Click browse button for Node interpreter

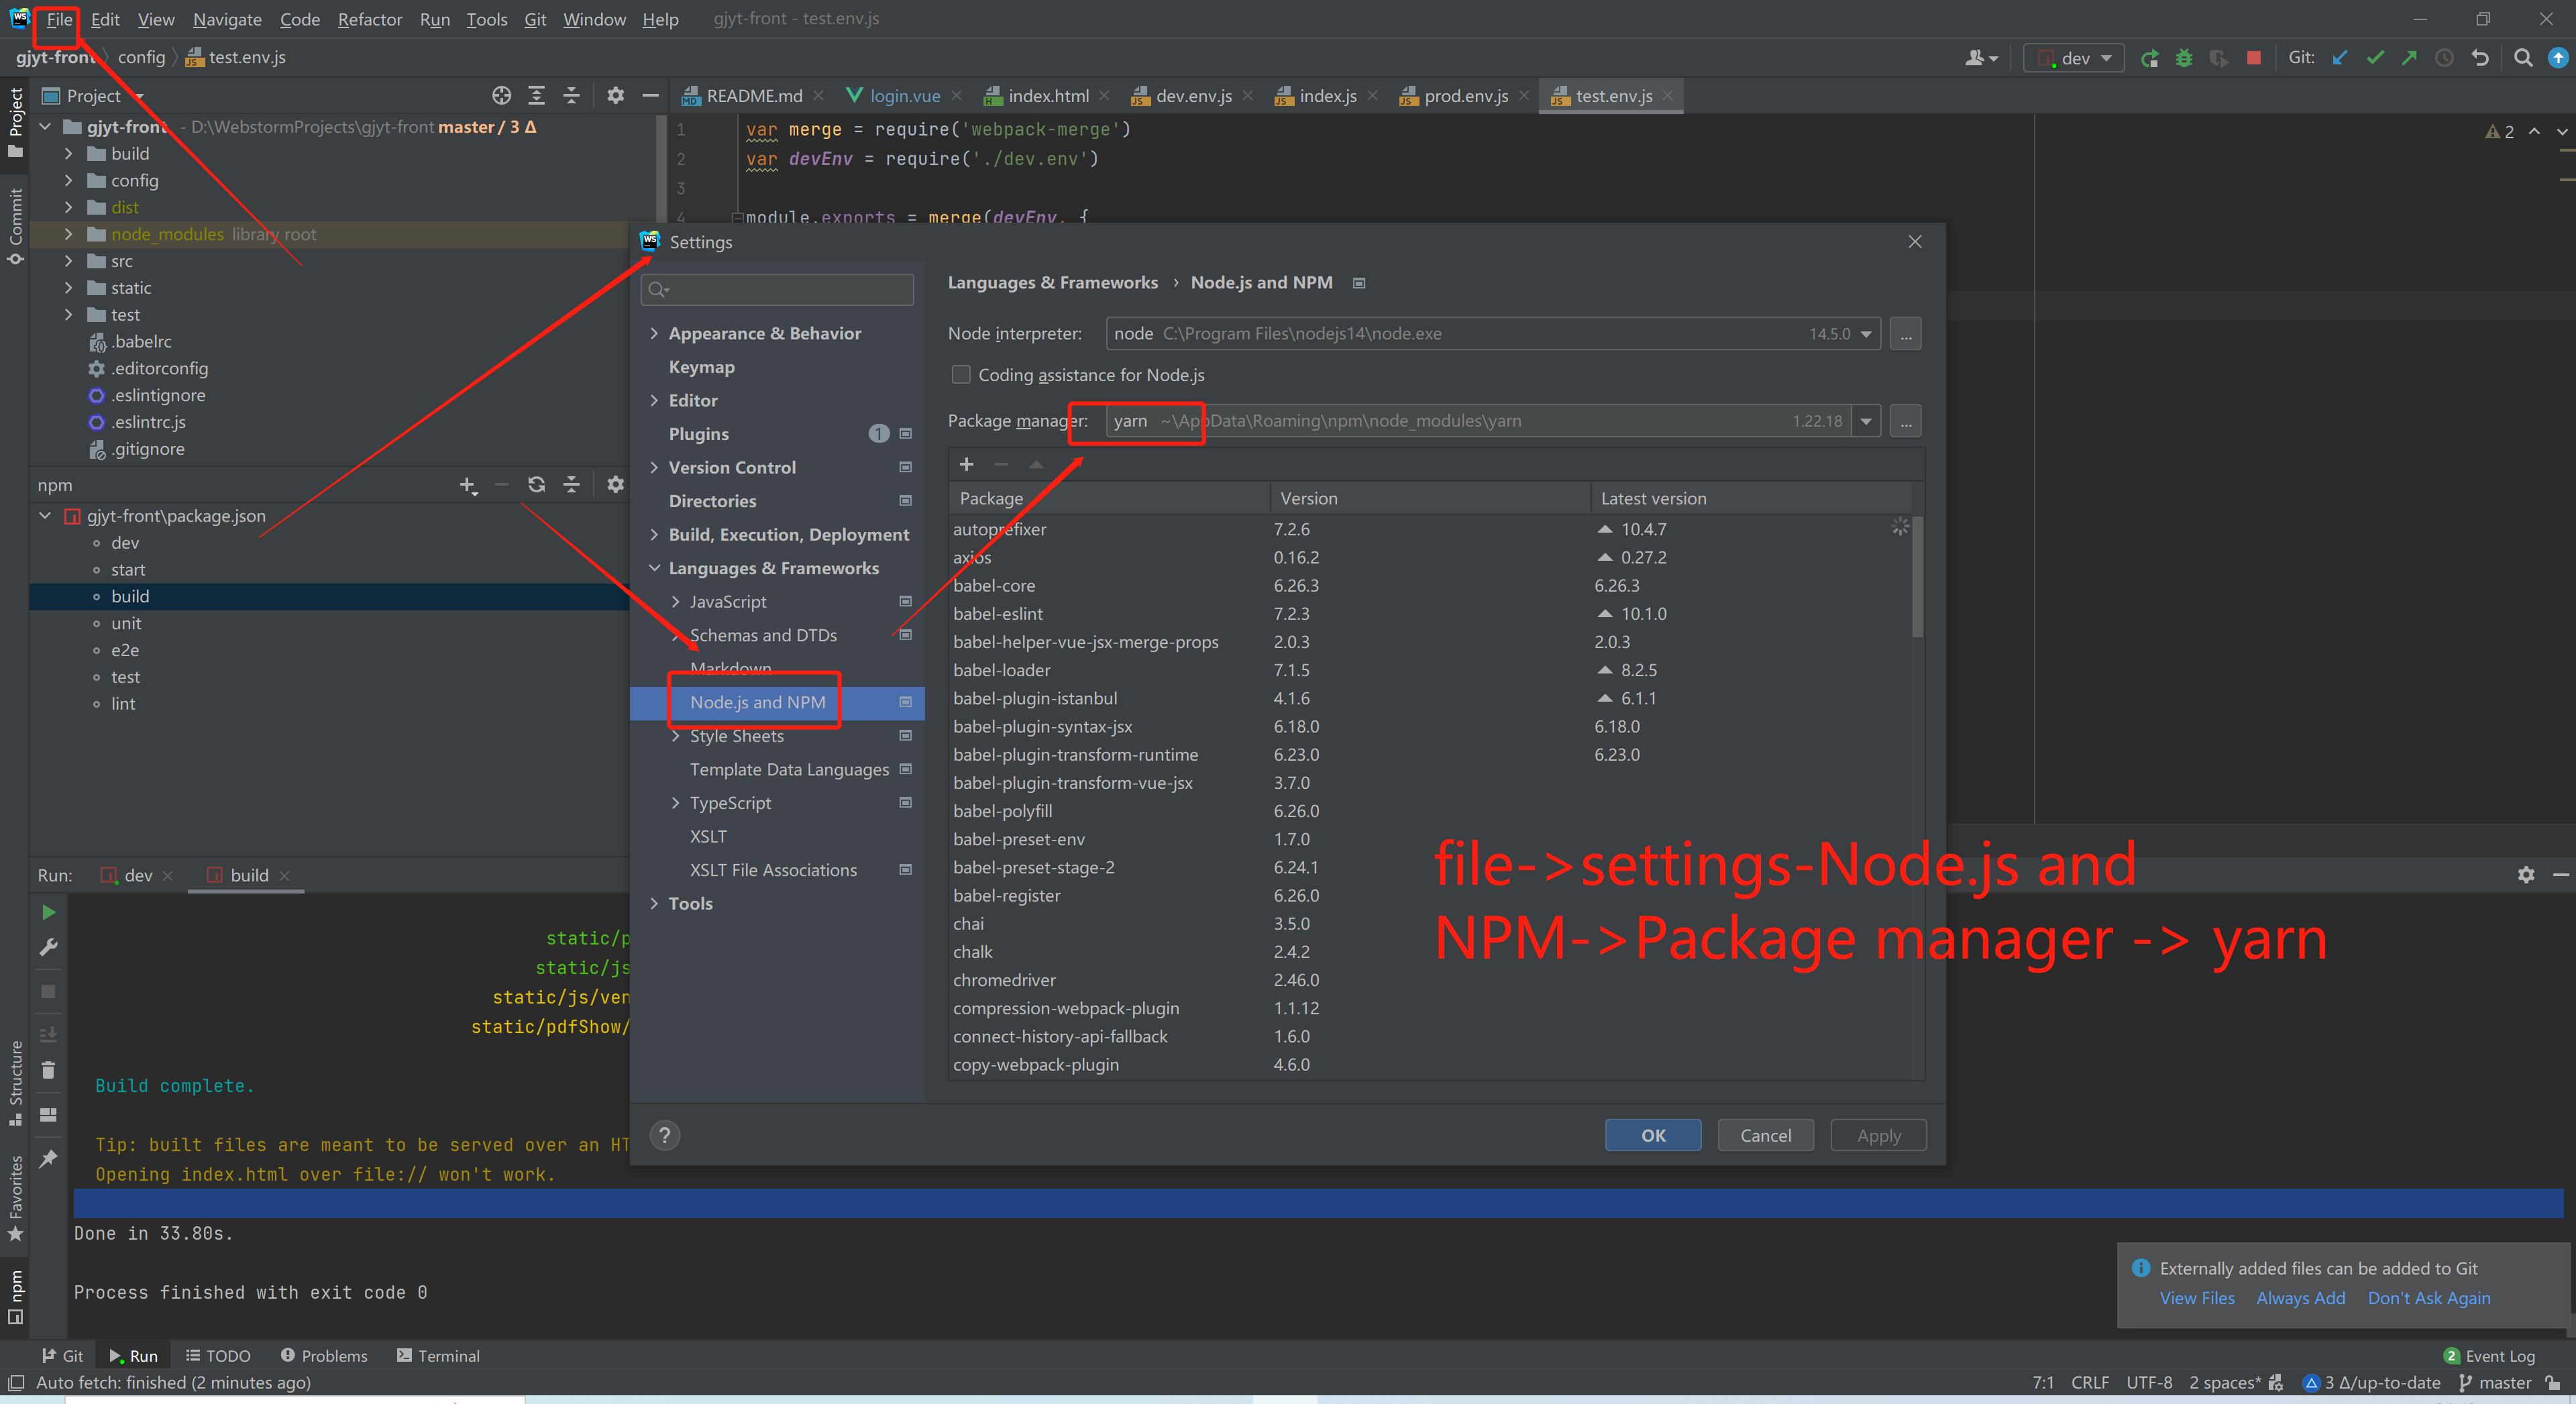click(1905, 334)
